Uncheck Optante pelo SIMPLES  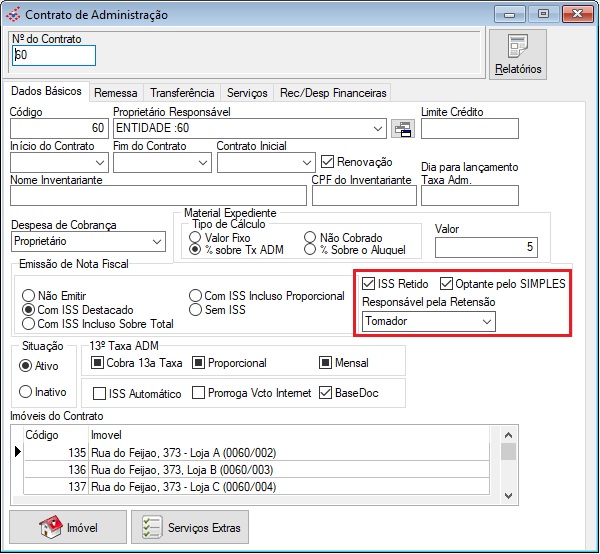tap(447, 284)
